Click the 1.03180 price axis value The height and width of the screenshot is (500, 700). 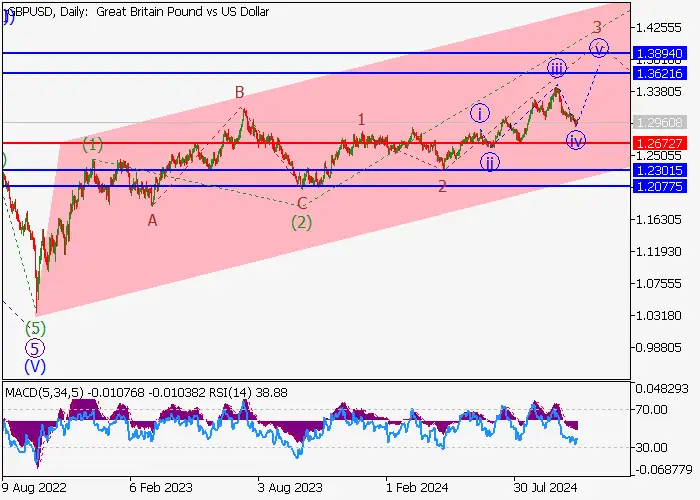point(658,316)
